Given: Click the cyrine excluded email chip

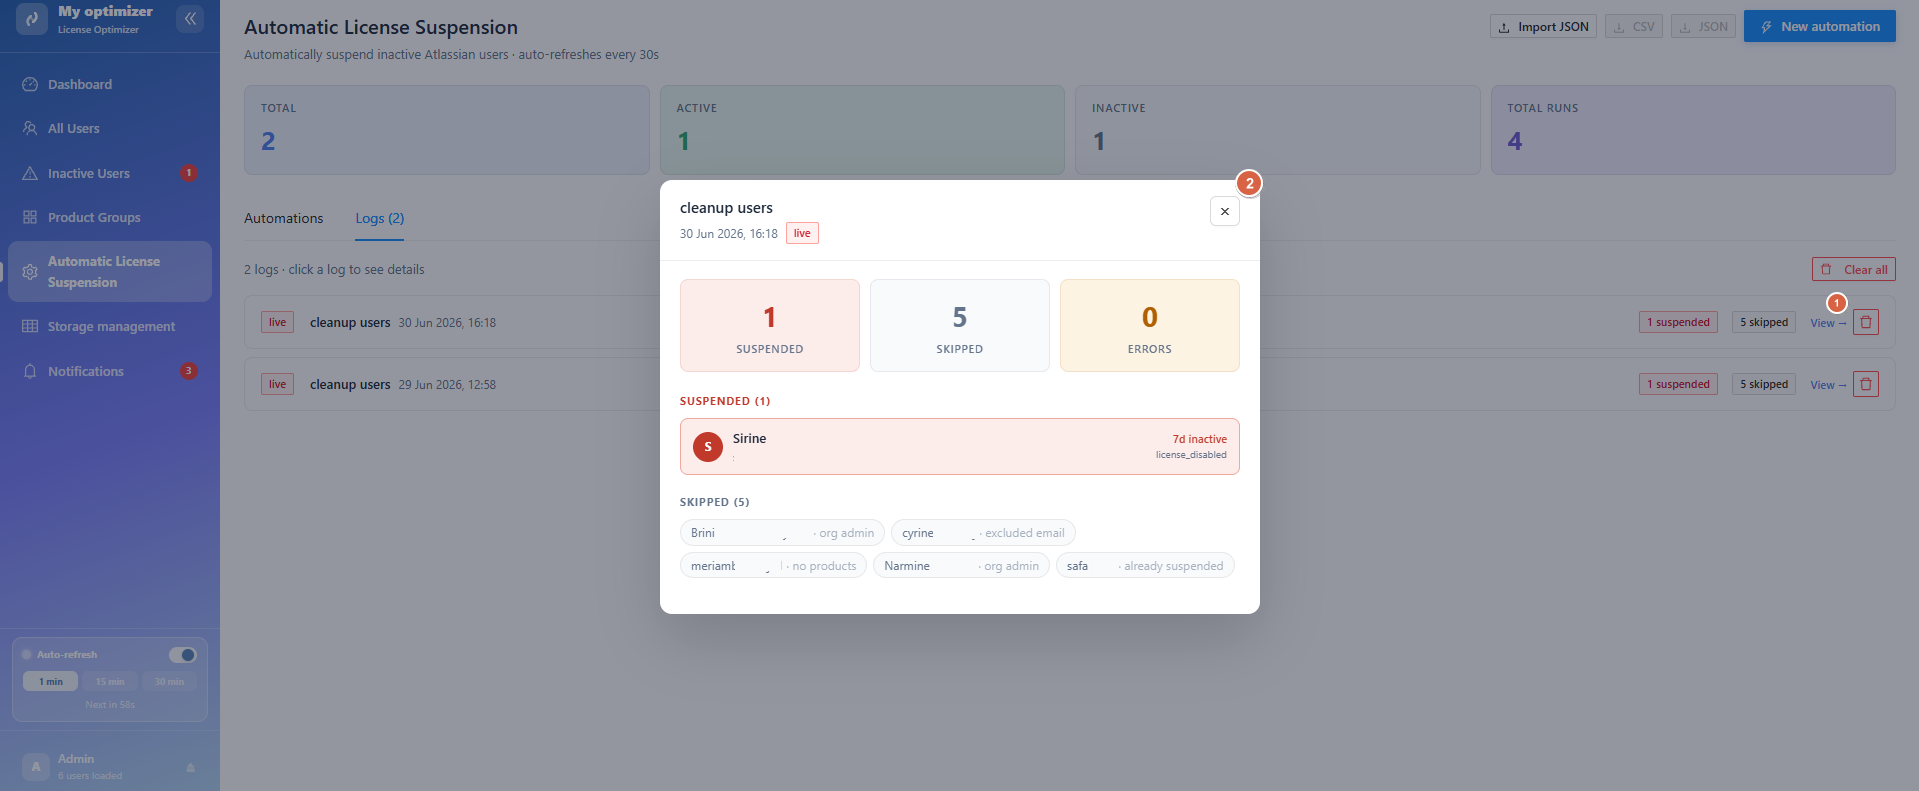Looking at the screenshot, I should (983, 533).
